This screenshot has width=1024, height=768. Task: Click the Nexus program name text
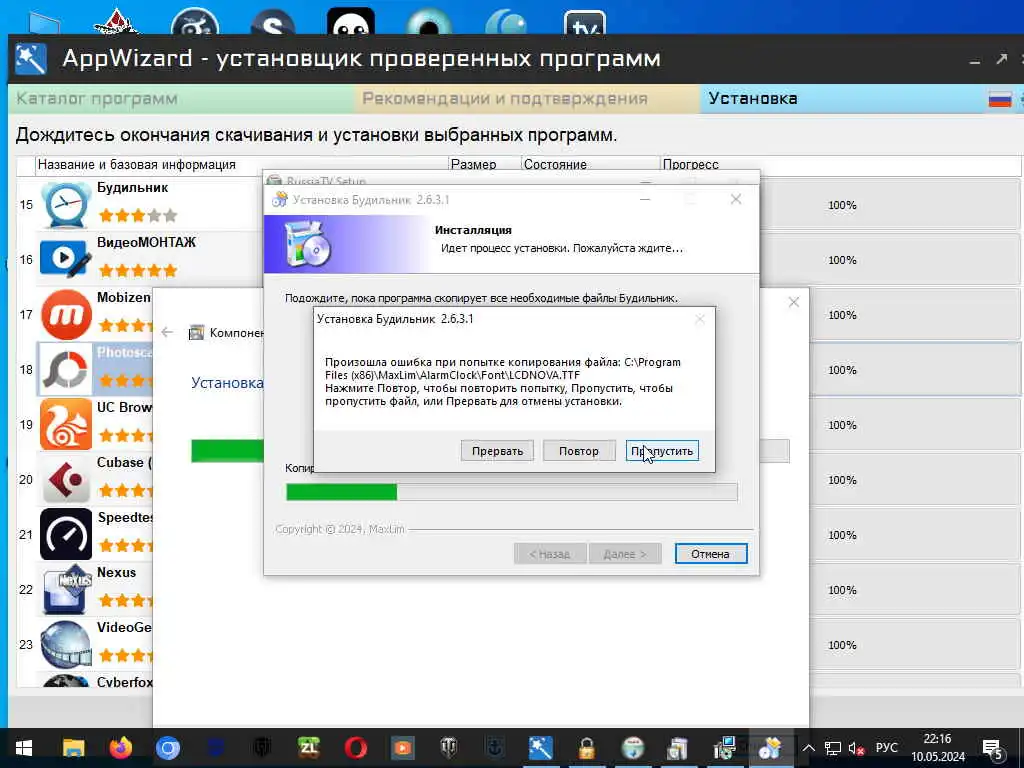pos(116,572)
